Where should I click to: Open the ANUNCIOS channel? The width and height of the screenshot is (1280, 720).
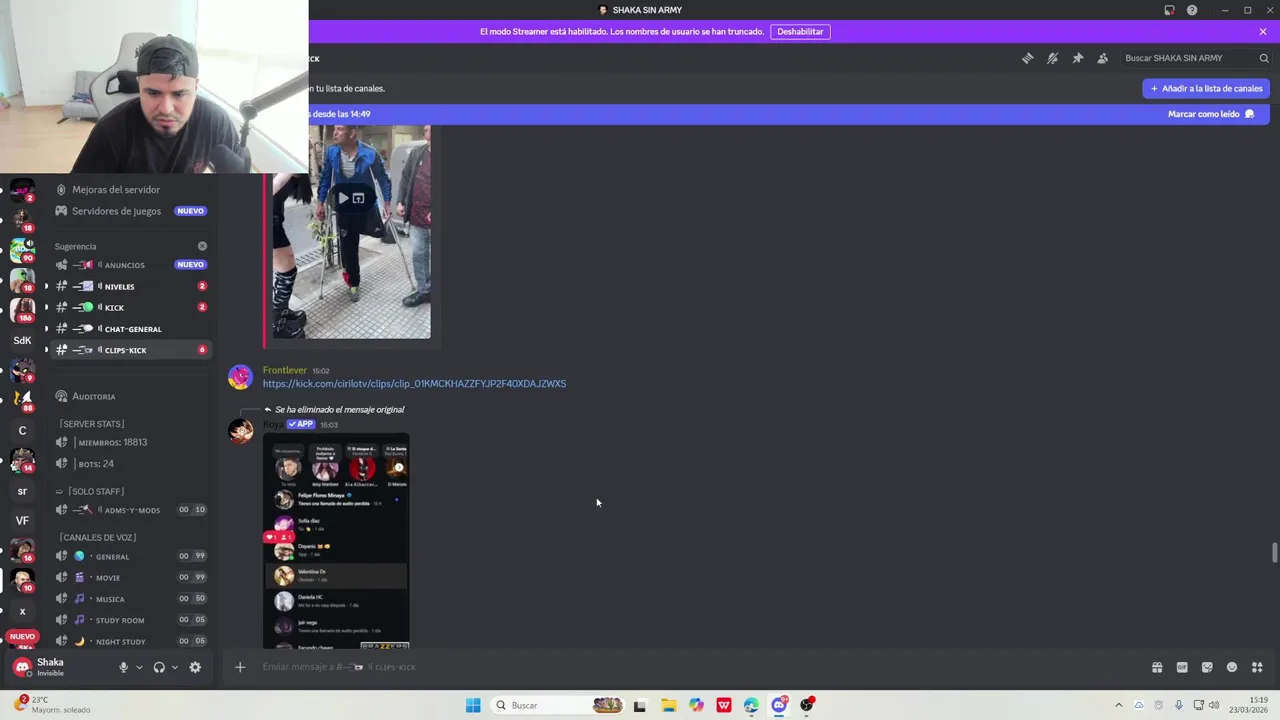tap(130, 265)
